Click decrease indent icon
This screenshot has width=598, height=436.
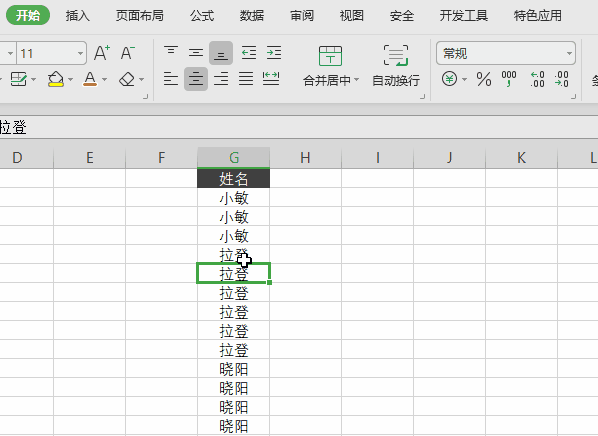(249, 53)
